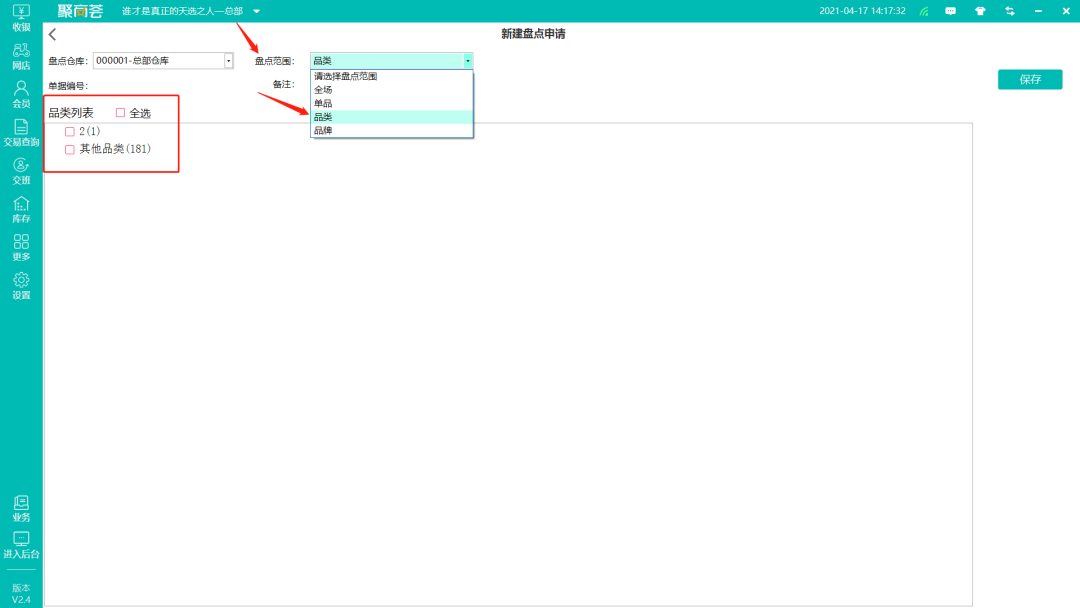Screen dimensions: 1080x608
Task: Click the 进入后台 enter backend icon
Action: pos(21,545)
